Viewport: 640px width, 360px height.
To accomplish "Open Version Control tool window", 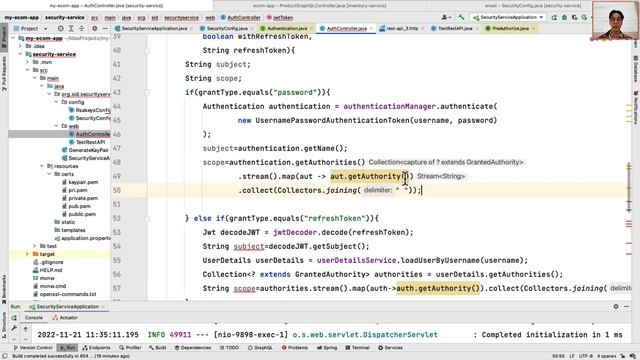I will pyautogui.click(x=33, y=348).
